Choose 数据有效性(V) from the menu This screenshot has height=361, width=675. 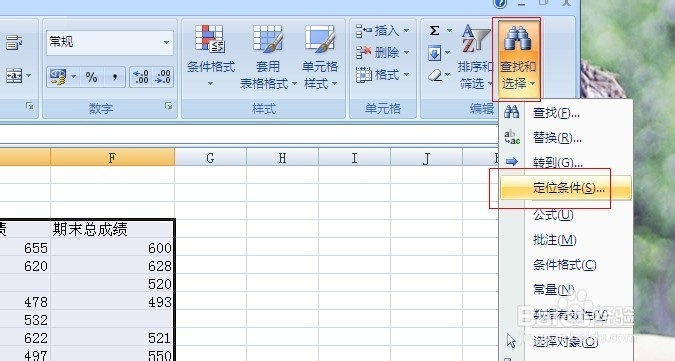coord(566,315)
